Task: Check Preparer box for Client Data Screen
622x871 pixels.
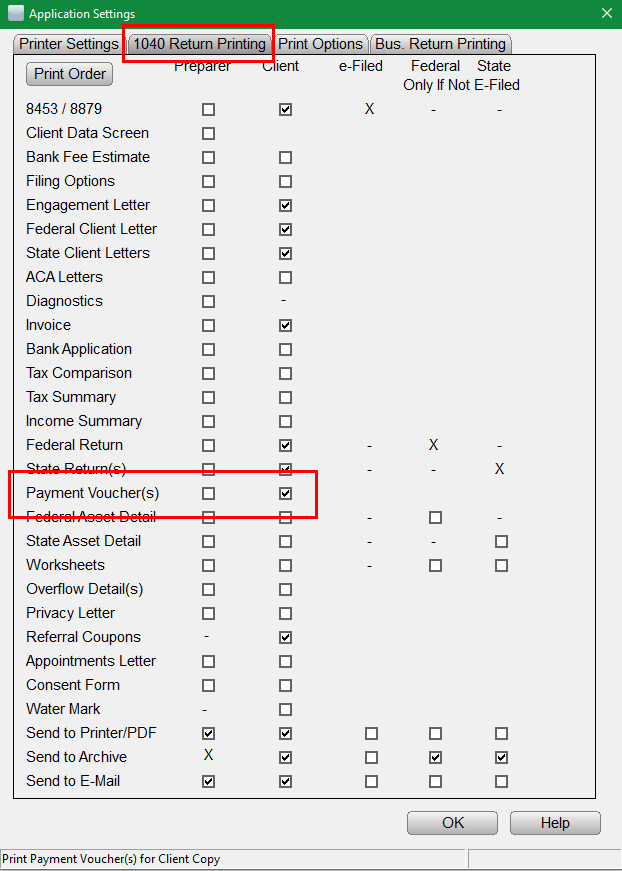Action: [208, 133]
